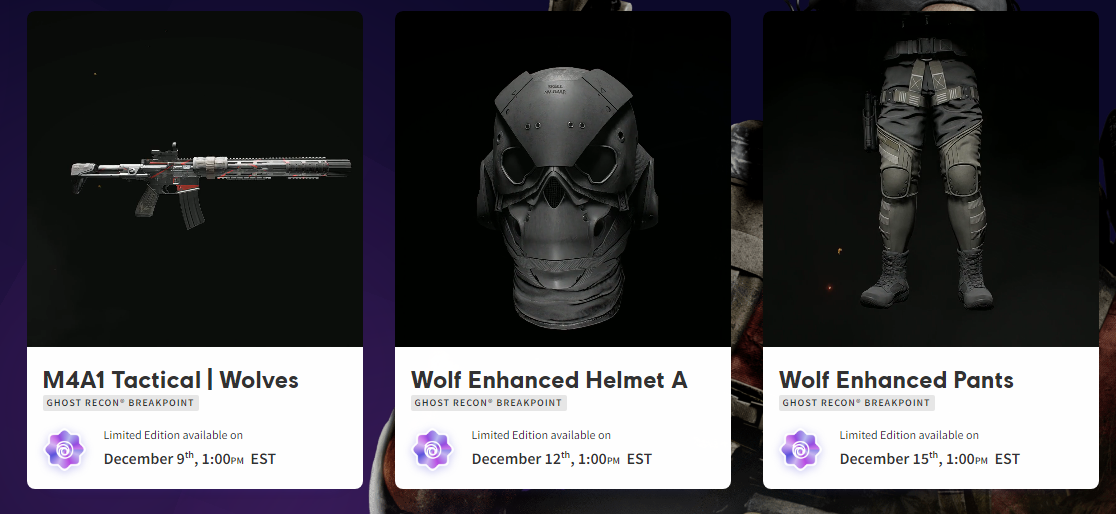Select the Wolf Enhanced Helmet A title

coord(549,380)
